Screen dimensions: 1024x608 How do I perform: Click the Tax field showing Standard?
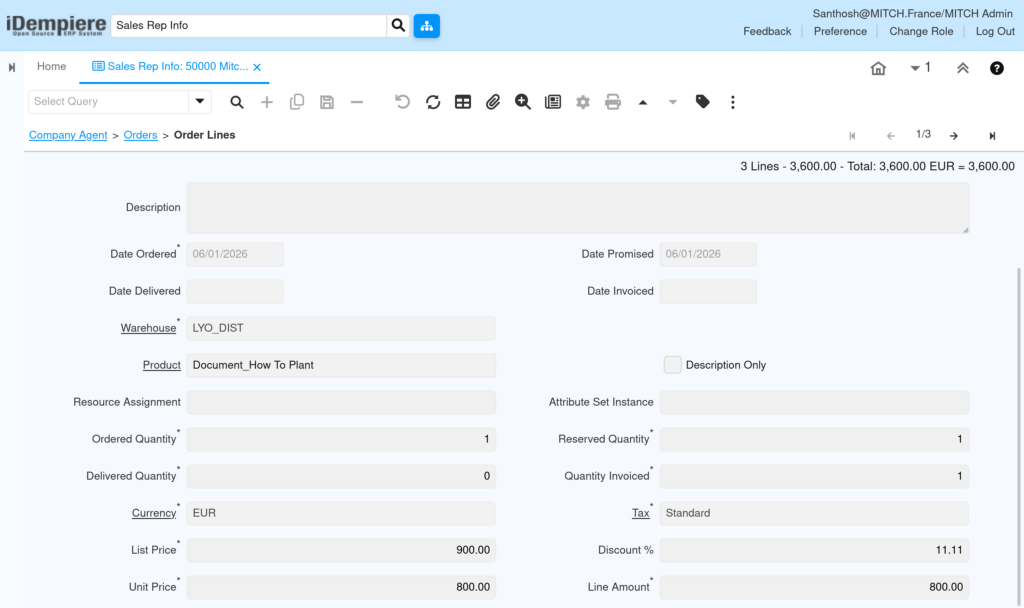point(814,513)
